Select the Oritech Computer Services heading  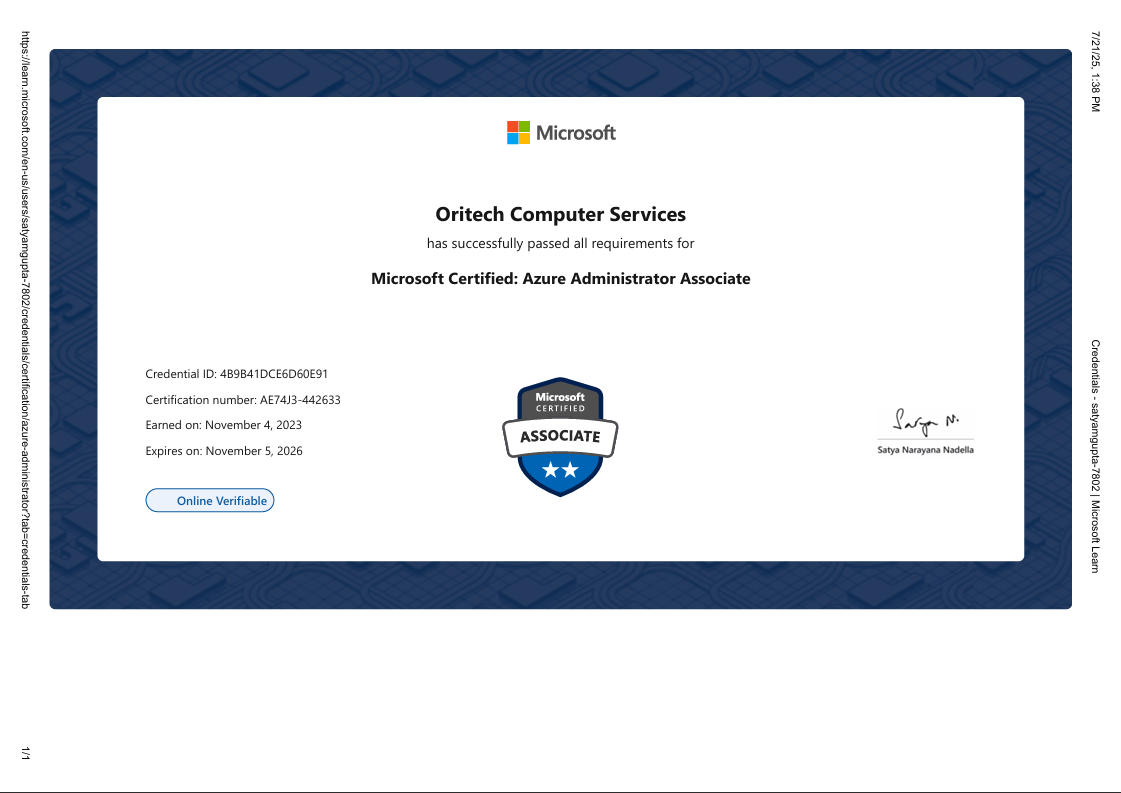point(560,214)
